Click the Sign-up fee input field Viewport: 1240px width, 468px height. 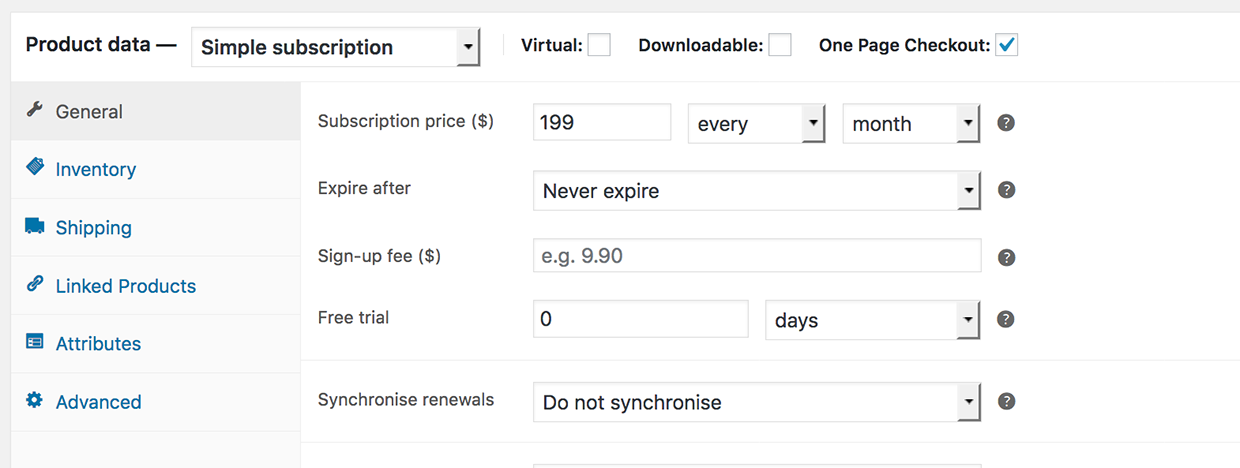click(x=756, y=256)
